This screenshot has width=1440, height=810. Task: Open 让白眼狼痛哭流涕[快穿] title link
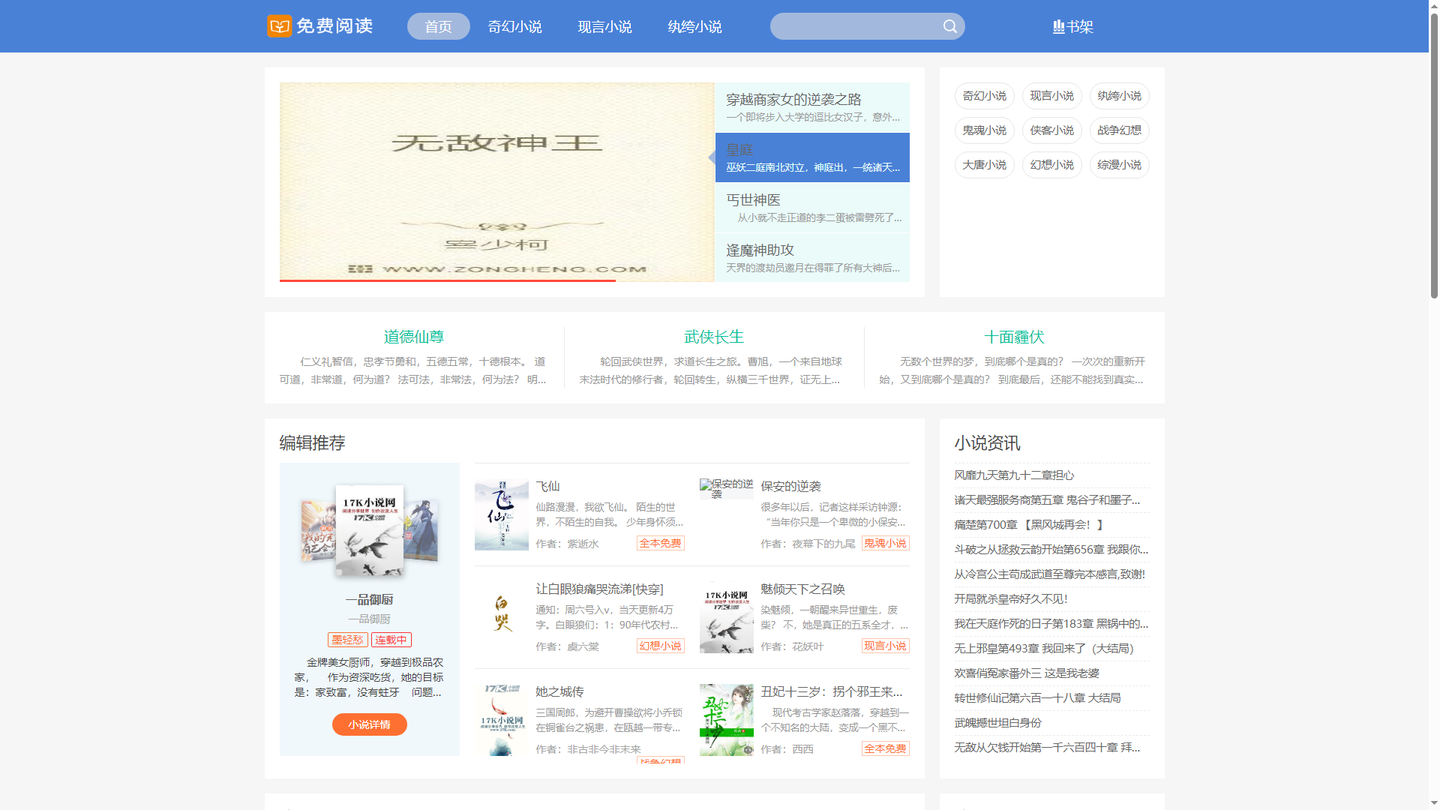click(x=599, y=589)
